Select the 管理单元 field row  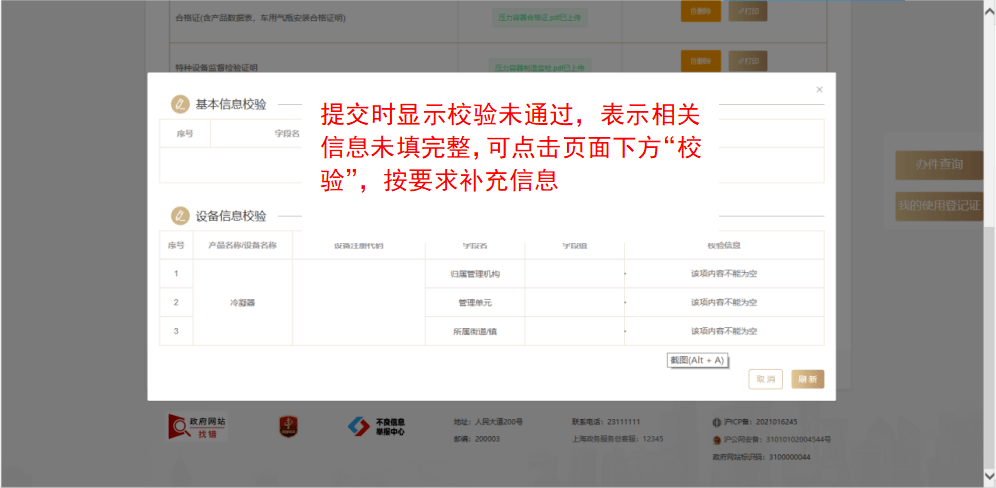pos(475,302)
